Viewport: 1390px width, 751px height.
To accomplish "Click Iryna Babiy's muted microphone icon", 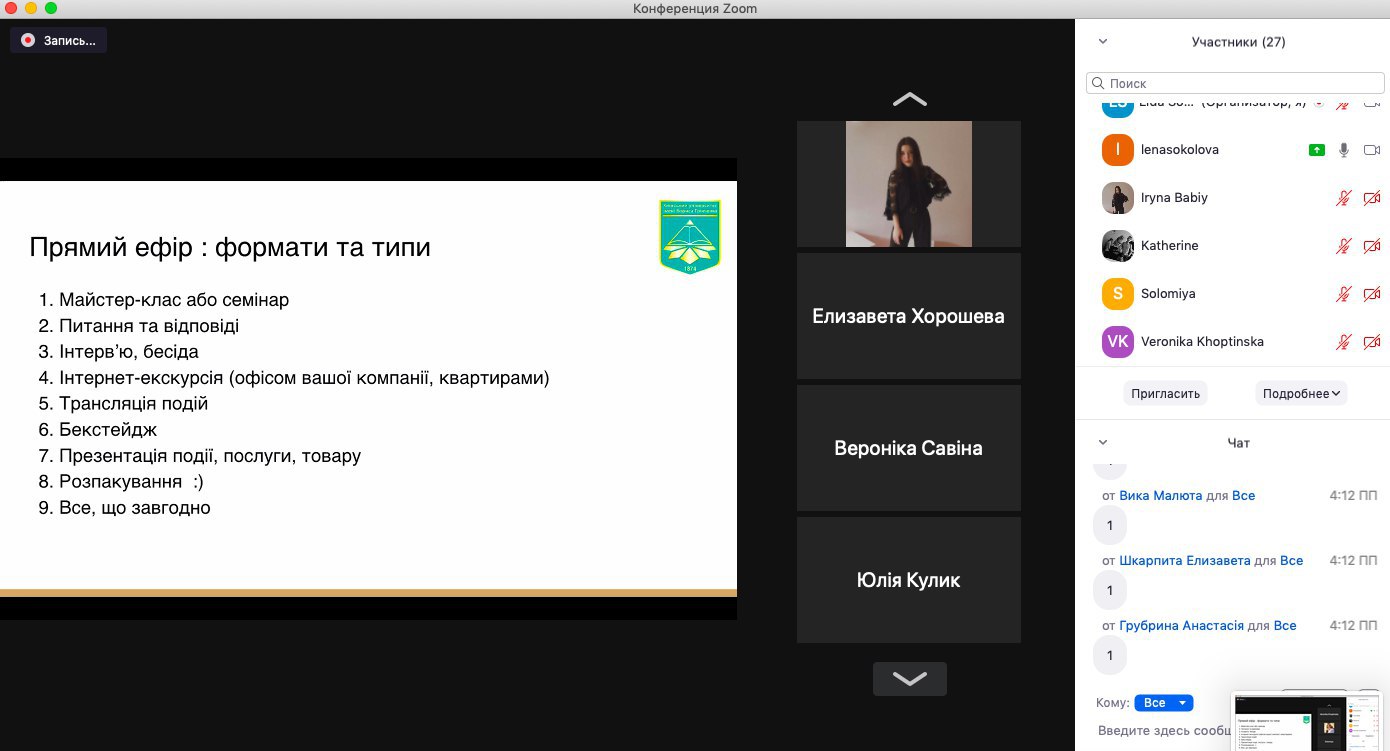I will tap(1344, 198).
